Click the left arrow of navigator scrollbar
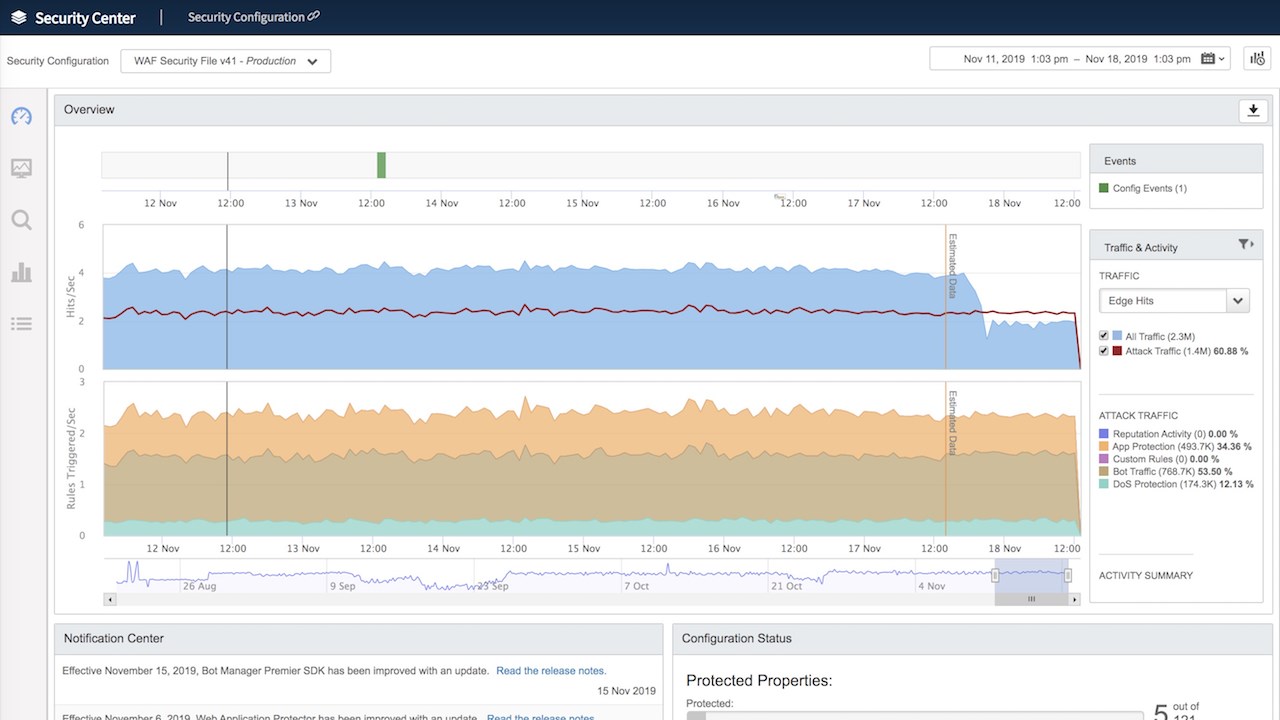This screenshot has height=720, width=1280. (x=109, y=599)
